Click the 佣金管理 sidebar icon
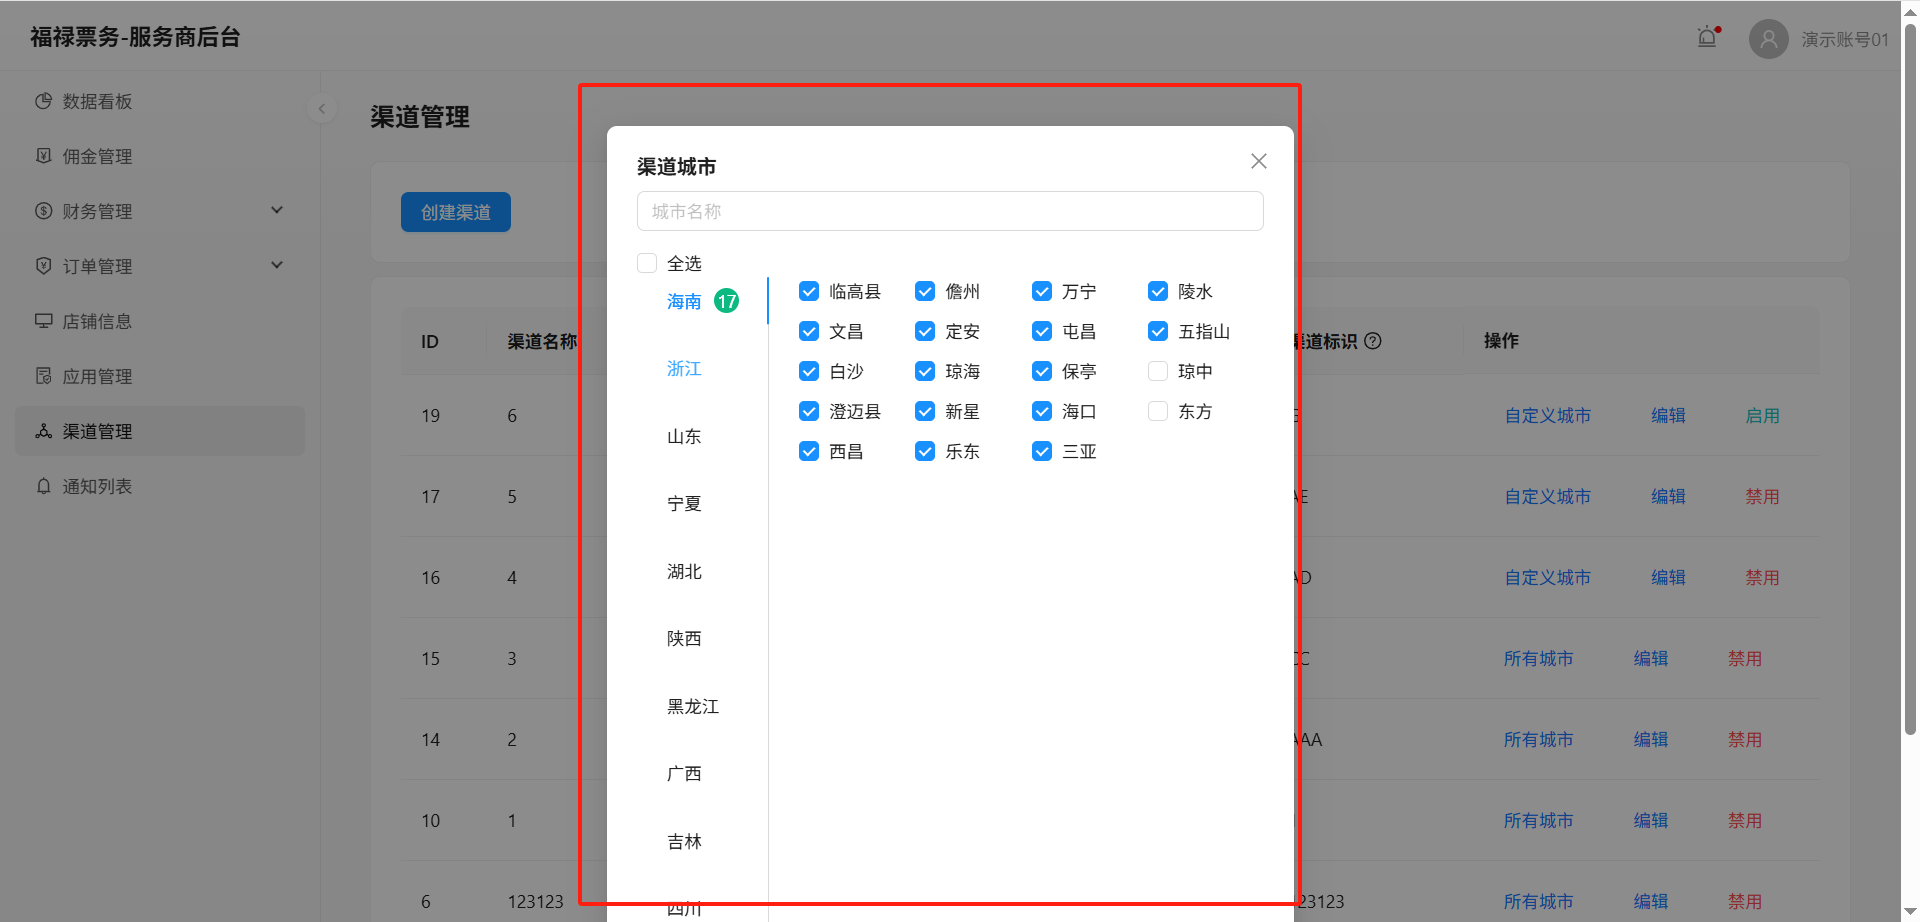Image resolution: width=1920 pixels, height=922 pixels. pos(43,156)
